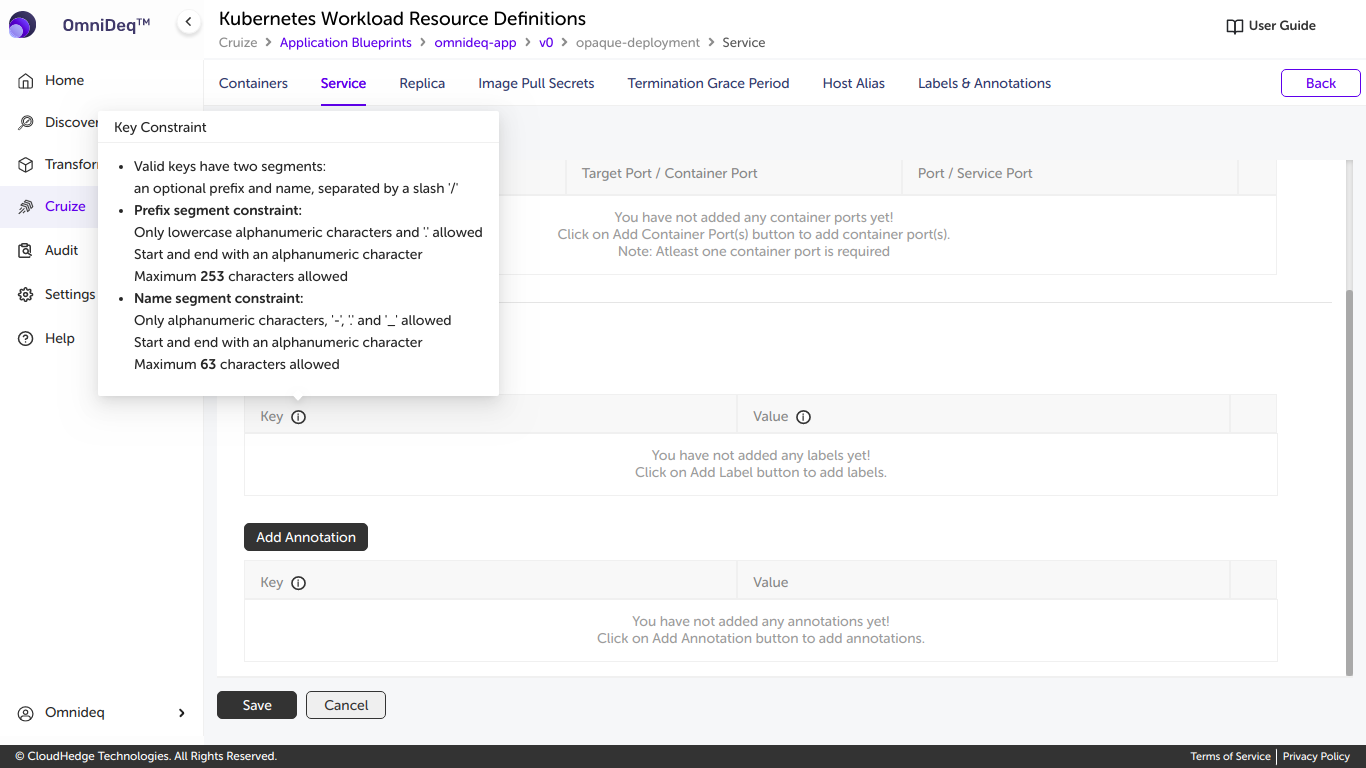Open the Application Blueprints breadcrumb link
The image size is (1366, 768).
point(345,43)
